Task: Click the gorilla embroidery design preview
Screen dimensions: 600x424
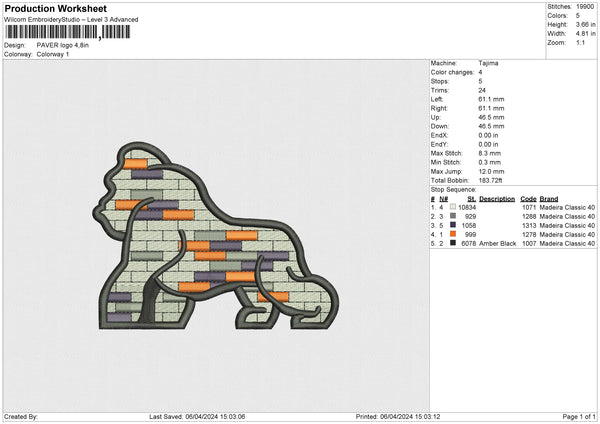Action: [x=216, y=236]
